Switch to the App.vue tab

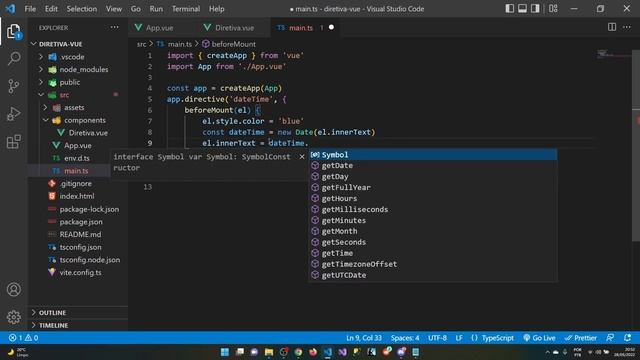(159, 28)
